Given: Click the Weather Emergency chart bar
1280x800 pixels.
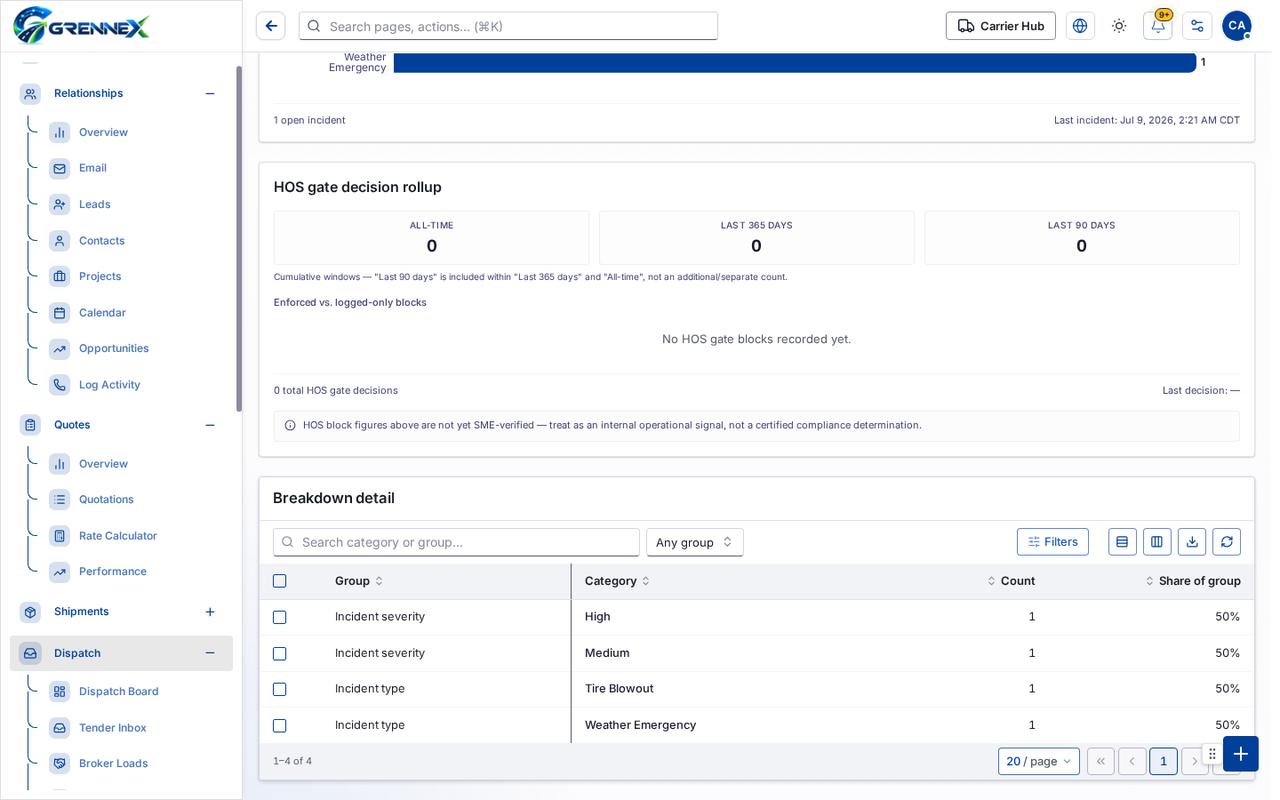Looking at the screenshot, I should pos(795,62).
